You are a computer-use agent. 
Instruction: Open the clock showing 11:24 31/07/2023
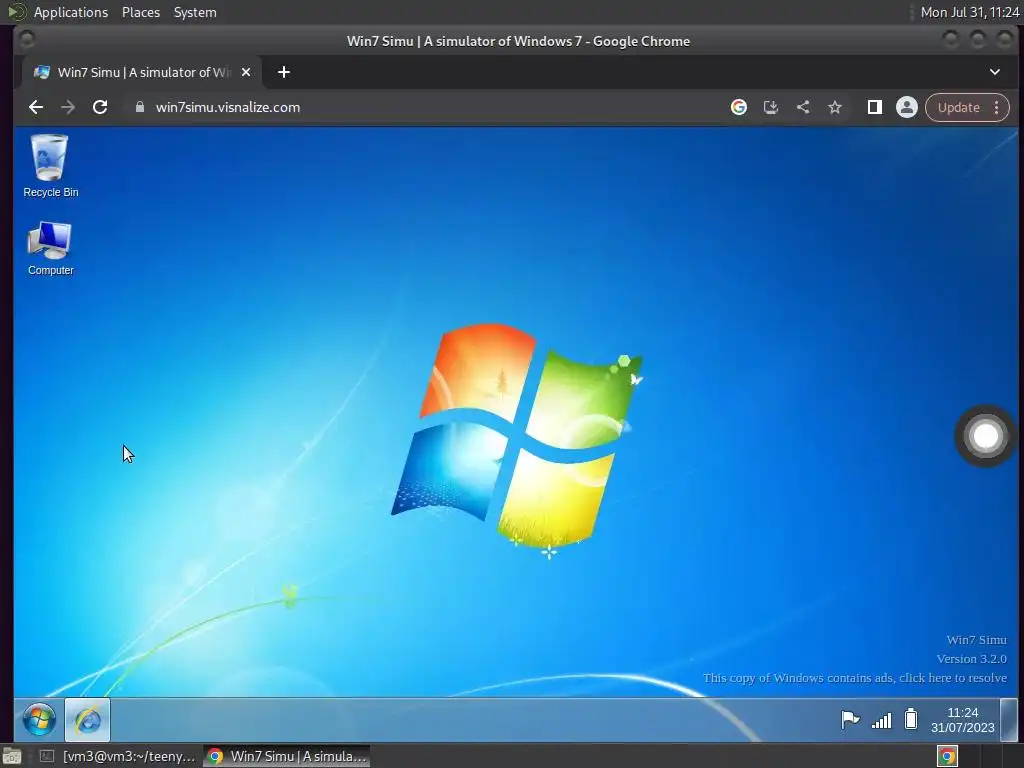point(963,720)
